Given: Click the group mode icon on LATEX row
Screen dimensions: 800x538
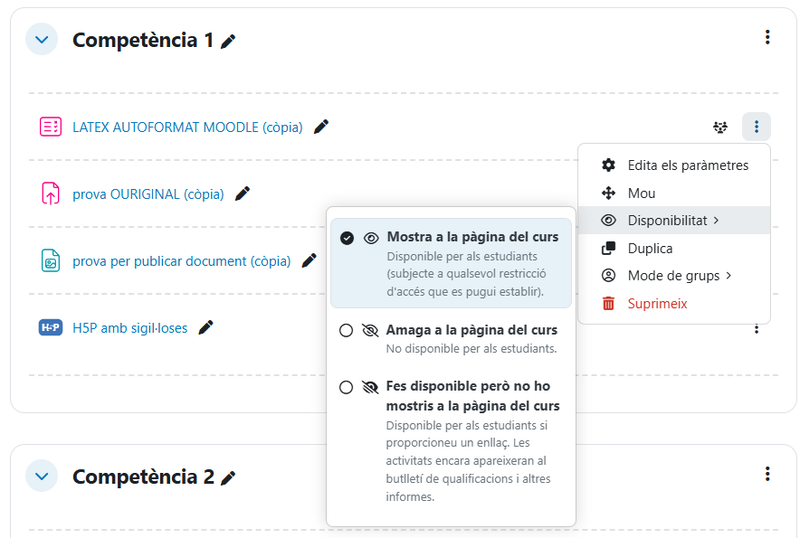Looking at the screenshot, I should pyautogui.click(x=720, y=127).
